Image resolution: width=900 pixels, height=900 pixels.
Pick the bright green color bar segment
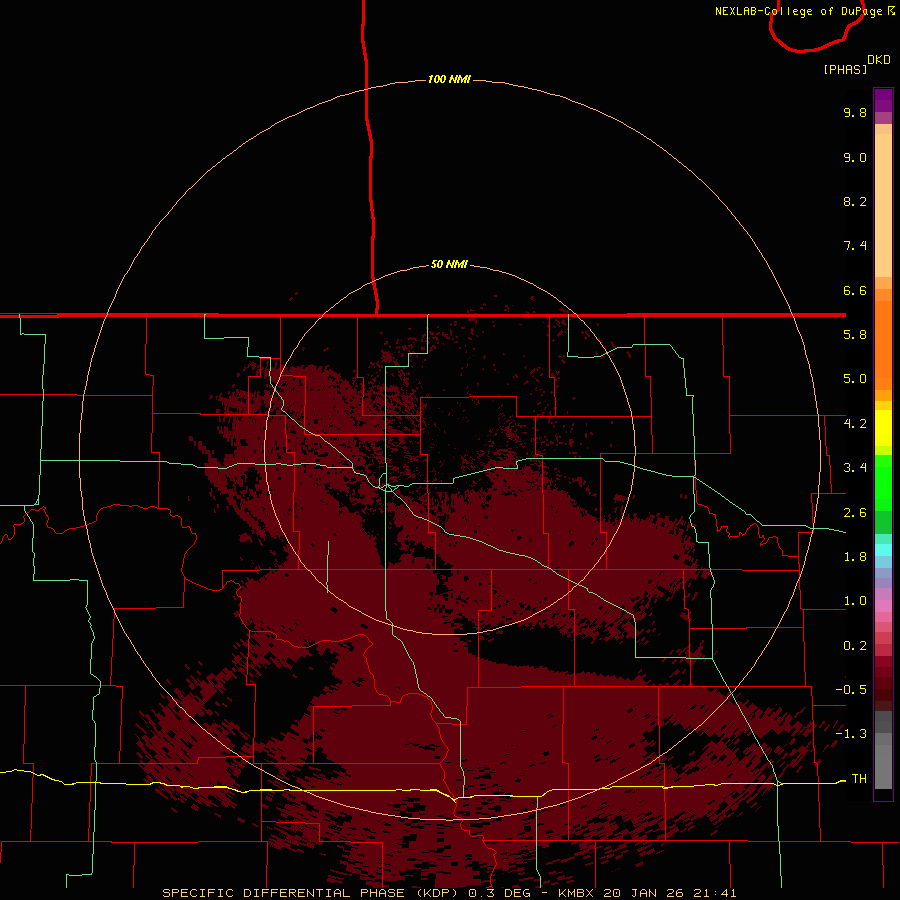pyautogui.click(x=883, y=483)
